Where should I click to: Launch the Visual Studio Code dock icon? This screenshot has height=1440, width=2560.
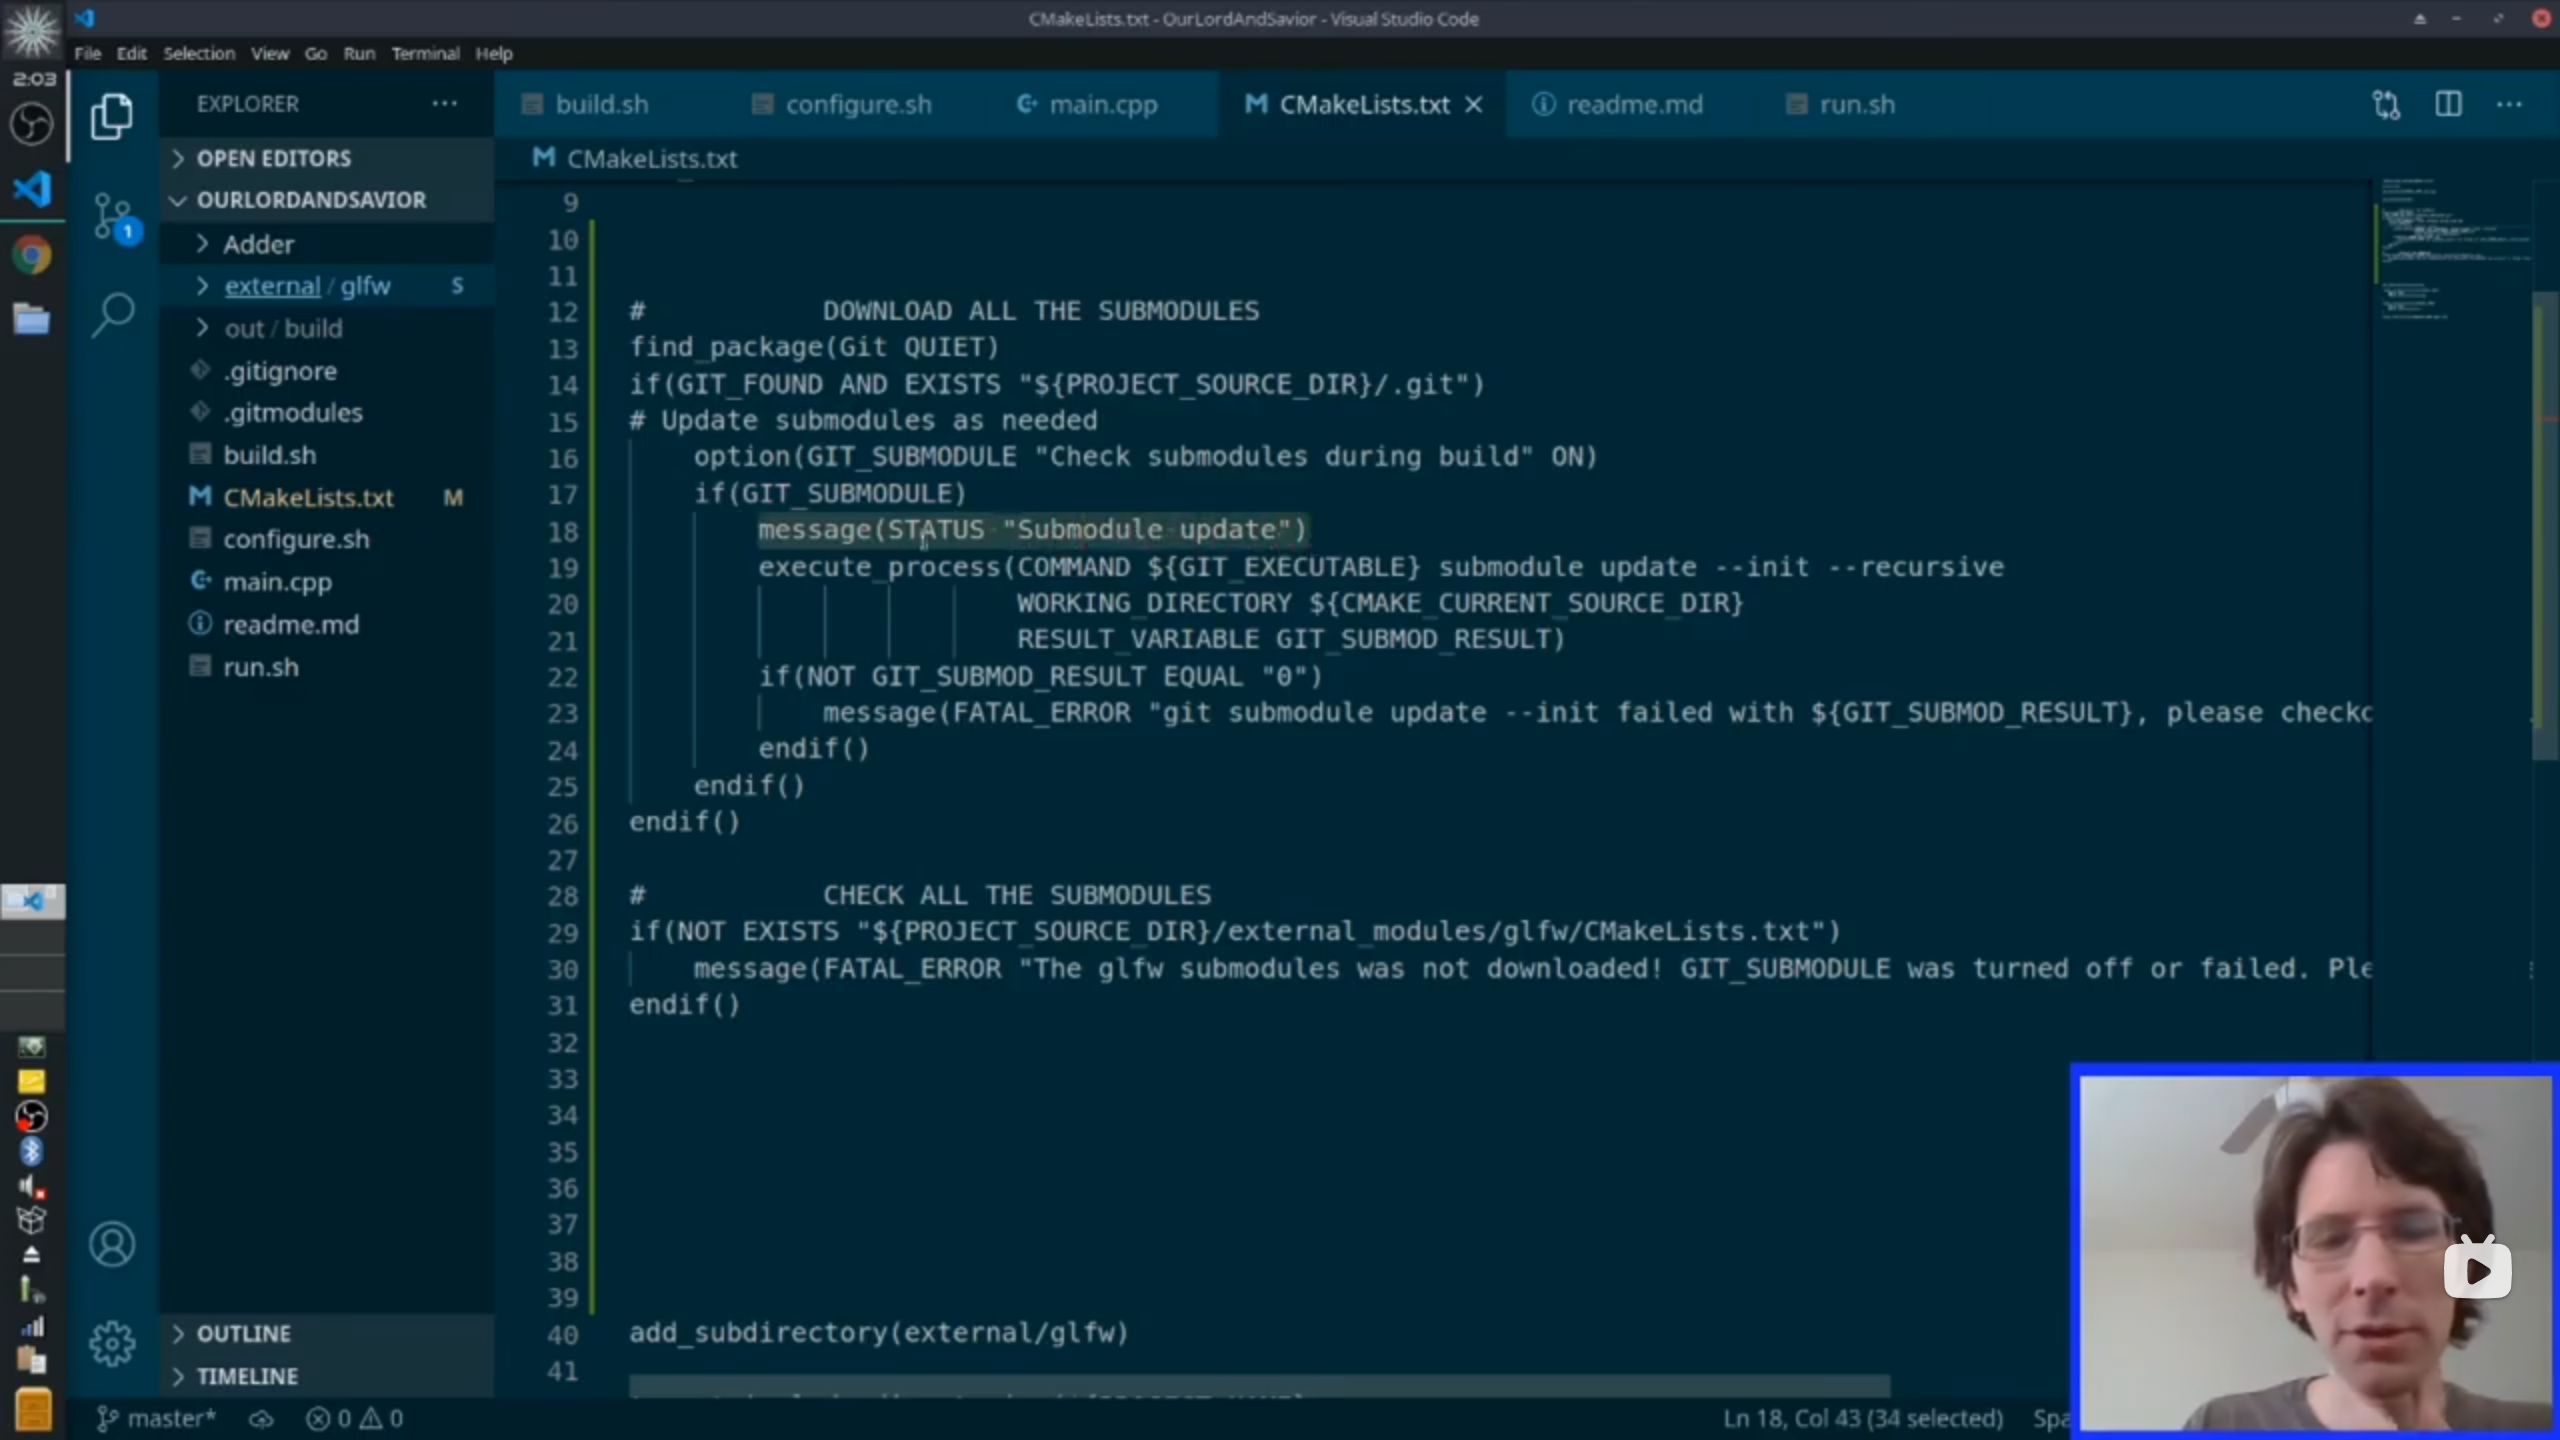coord(32,189)
